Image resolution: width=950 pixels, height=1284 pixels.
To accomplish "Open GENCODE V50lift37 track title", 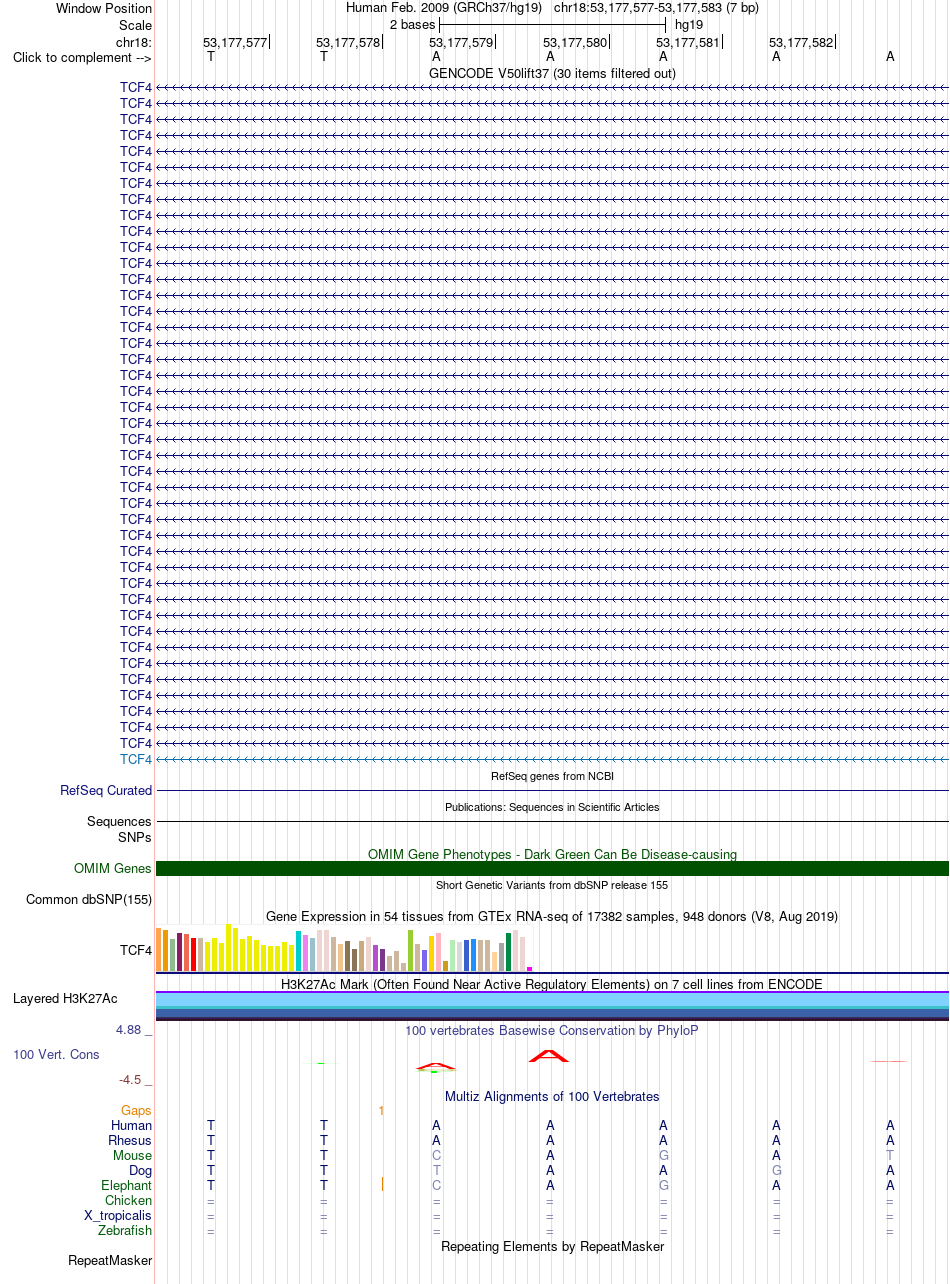I will (552, 73).
